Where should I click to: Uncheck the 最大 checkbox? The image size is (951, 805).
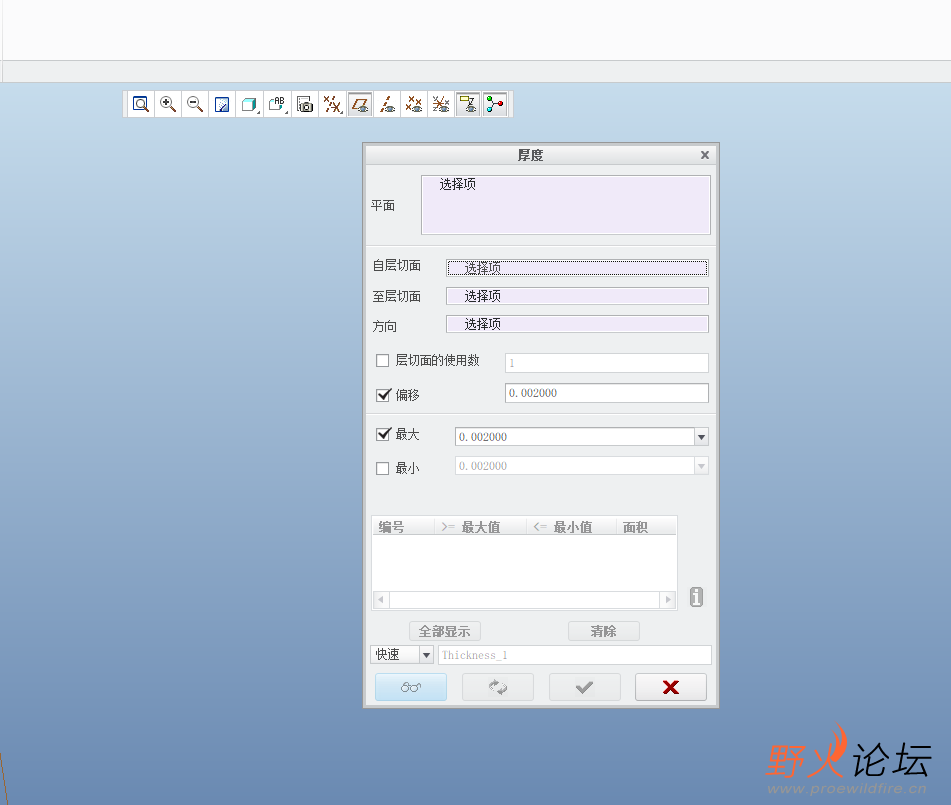[x=383, y=434]
